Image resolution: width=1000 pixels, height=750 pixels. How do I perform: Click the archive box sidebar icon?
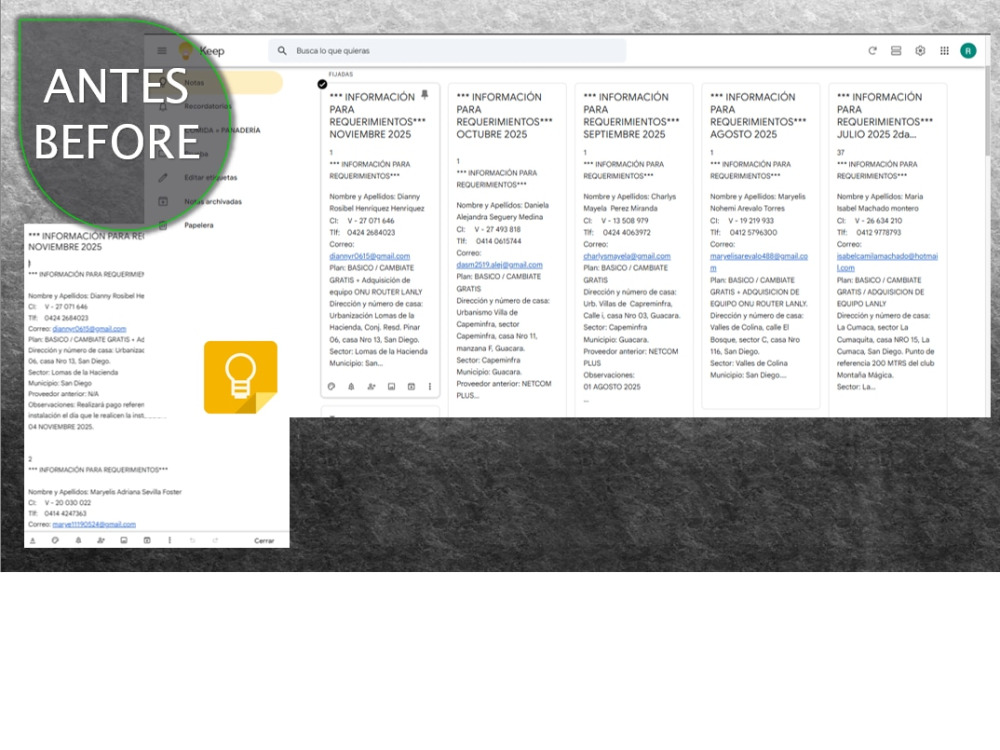click(x=163, y=202)
